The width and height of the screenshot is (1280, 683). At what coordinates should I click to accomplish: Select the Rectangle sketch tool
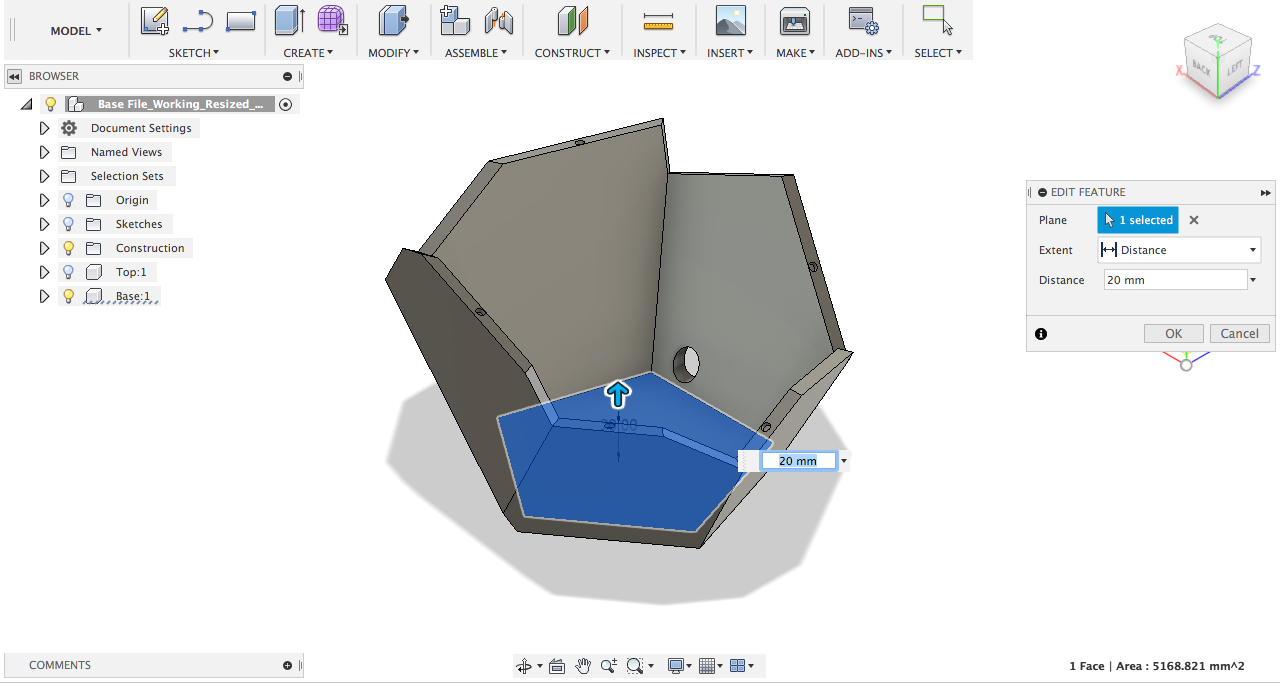tap(241, 20)
